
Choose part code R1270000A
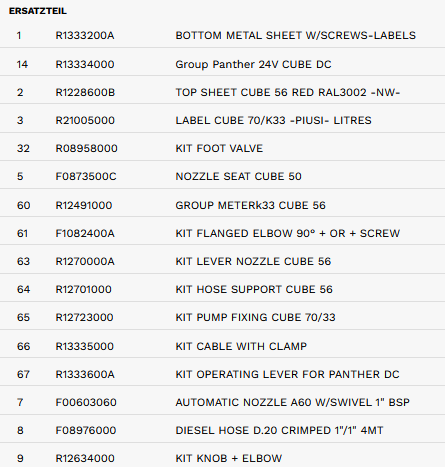85,261
